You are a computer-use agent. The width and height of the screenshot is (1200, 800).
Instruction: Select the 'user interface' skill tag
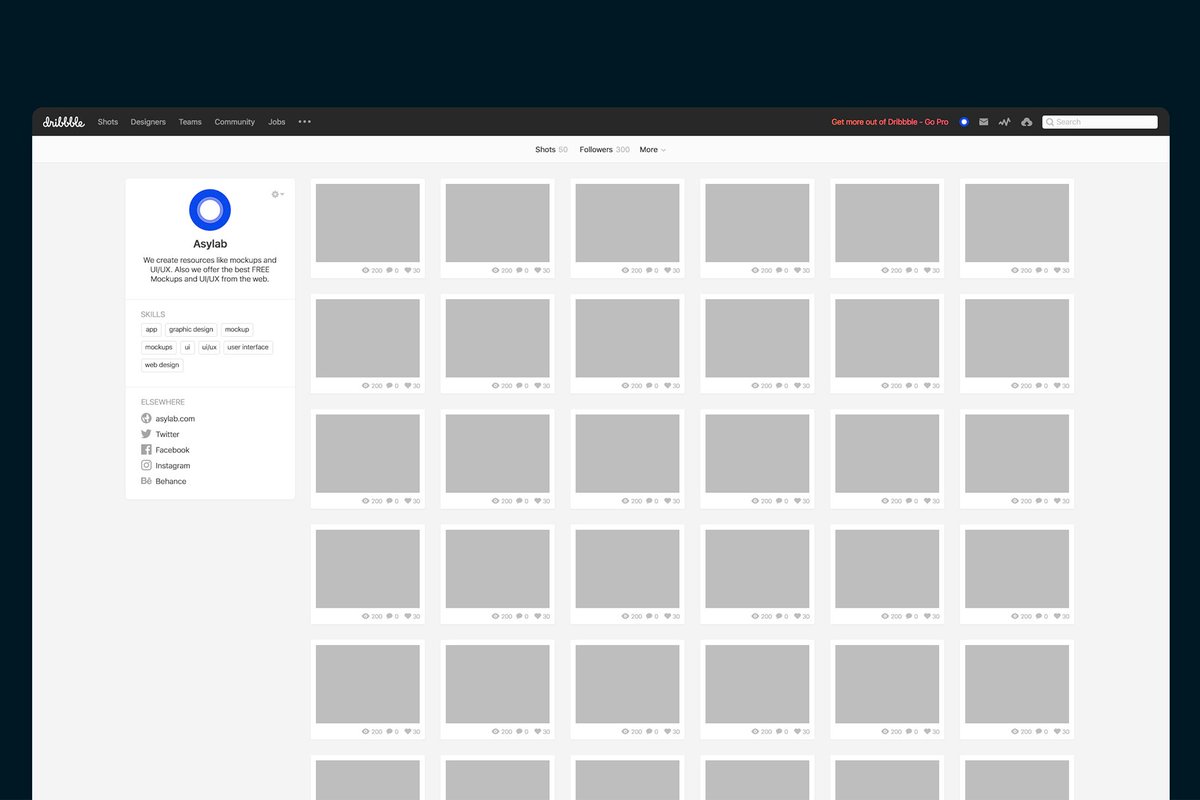click(x=248, y=347)
